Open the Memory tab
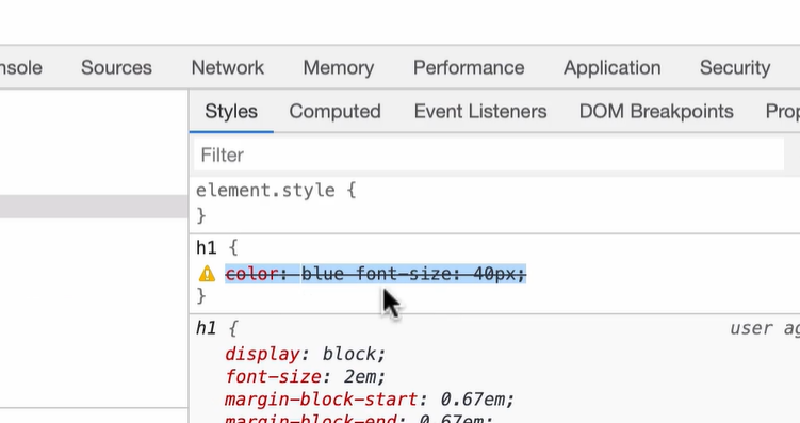Screen dimensions: 800x423 tap(339, 68)
